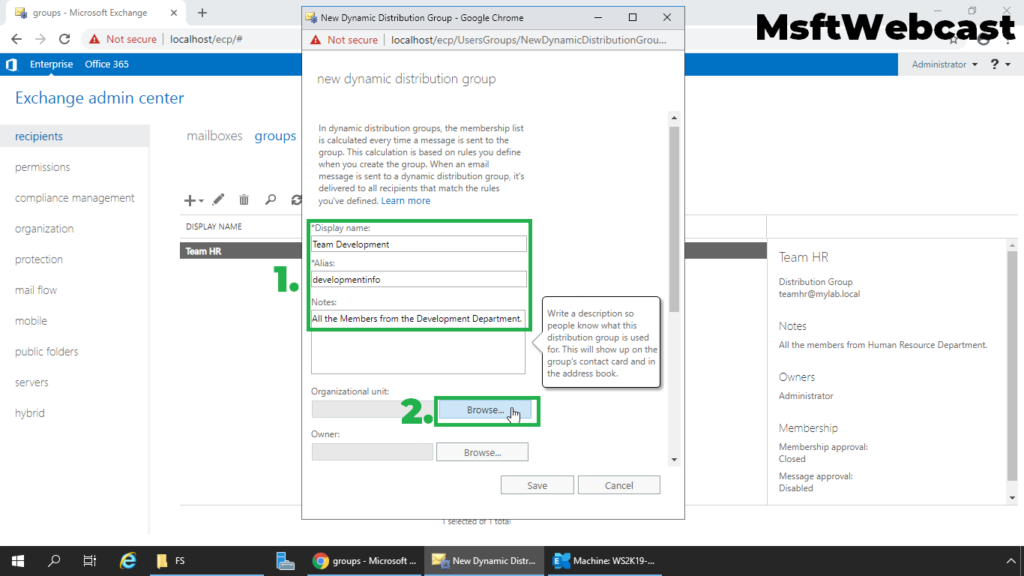The image size is (1024, 576).
Task: Click the main browser localhost/ecp address
Action: tap(206, 39)
